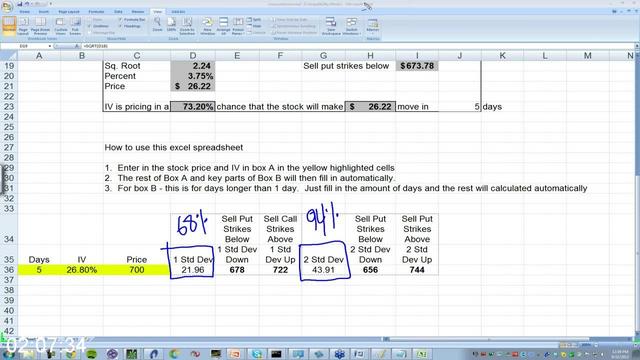This screenshot has width=640, height=360.
Task: Select Percent value 3.75%
Action: pyautogui.click(x=193, y=76)
